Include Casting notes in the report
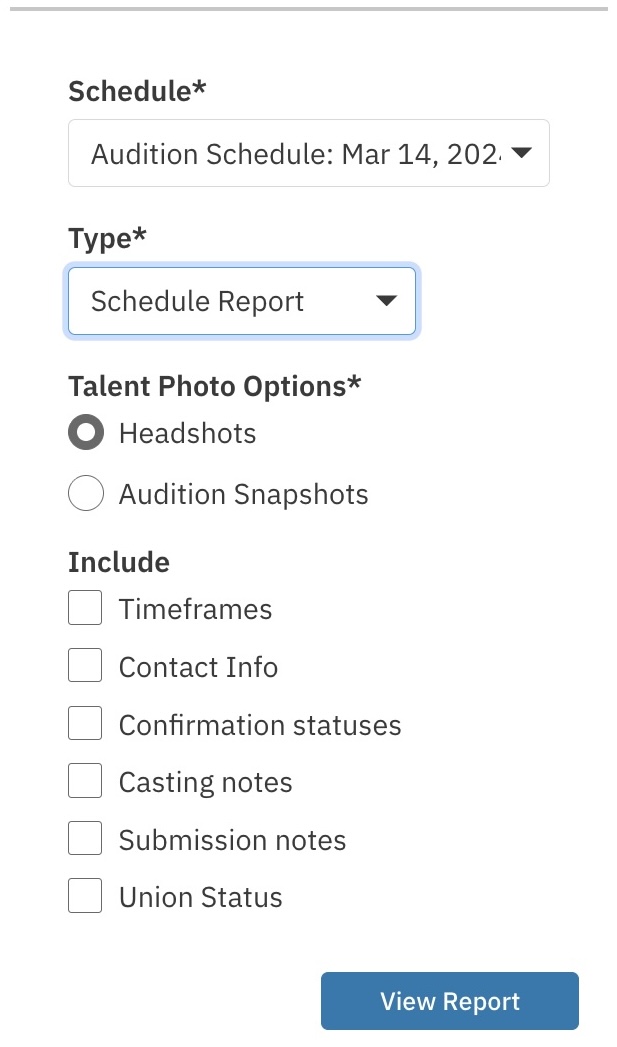 click(85, 781)
